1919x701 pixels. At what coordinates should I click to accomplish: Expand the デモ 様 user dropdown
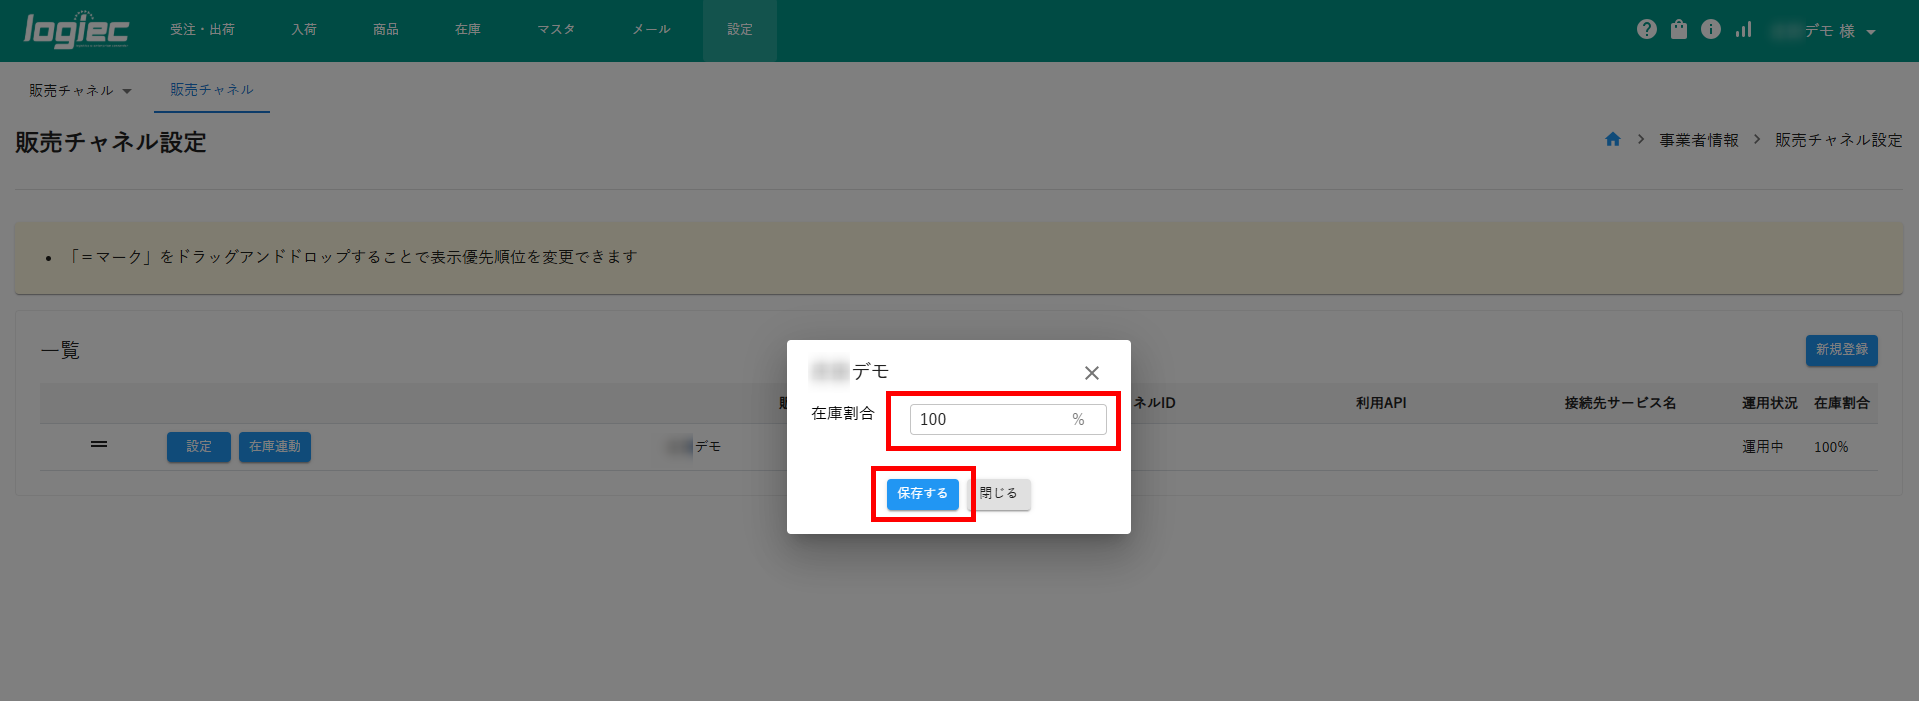(1838, 31)
